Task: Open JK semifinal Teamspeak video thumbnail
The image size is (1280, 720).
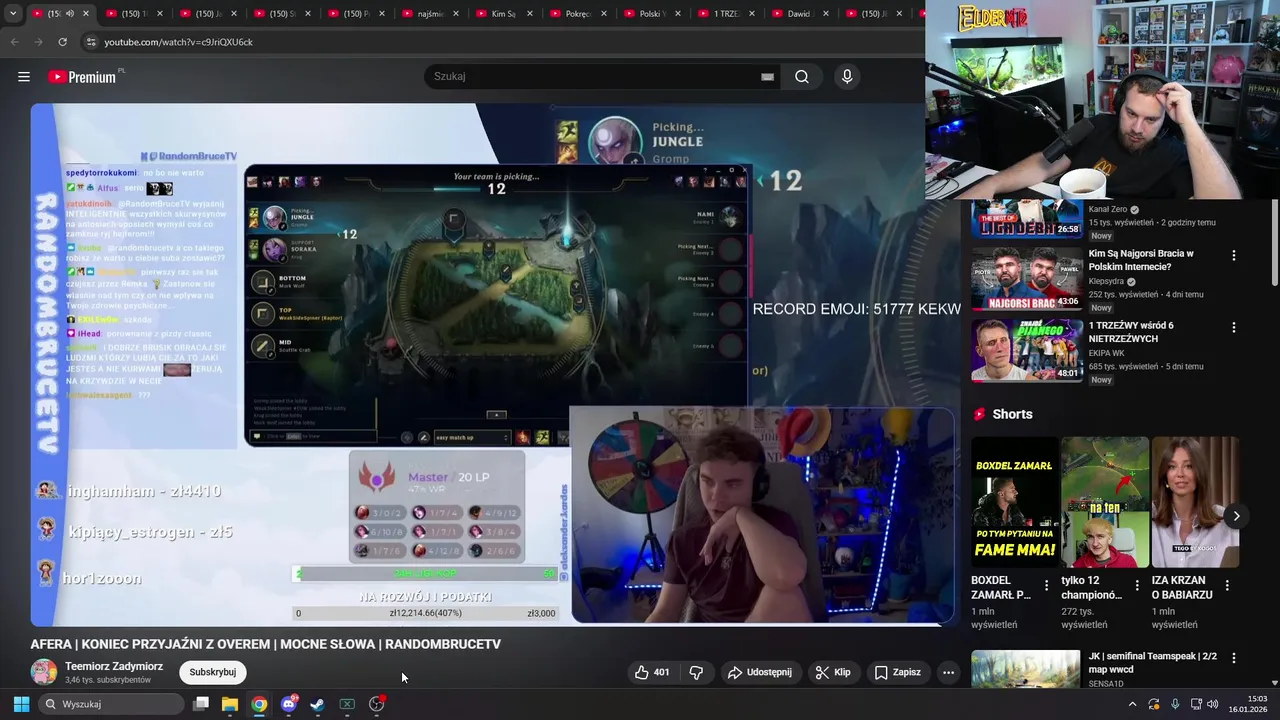Action: 1026,669
